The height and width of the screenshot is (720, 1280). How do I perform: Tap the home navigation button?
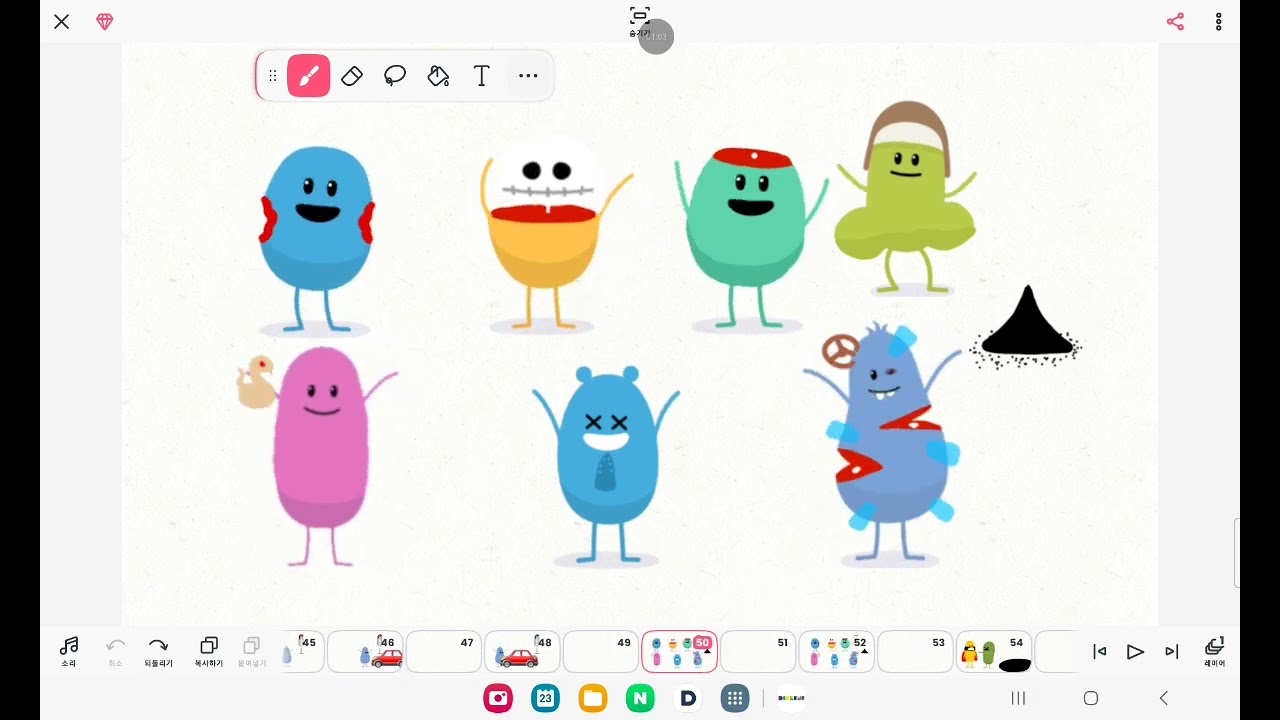click(x=1091, y=698)
